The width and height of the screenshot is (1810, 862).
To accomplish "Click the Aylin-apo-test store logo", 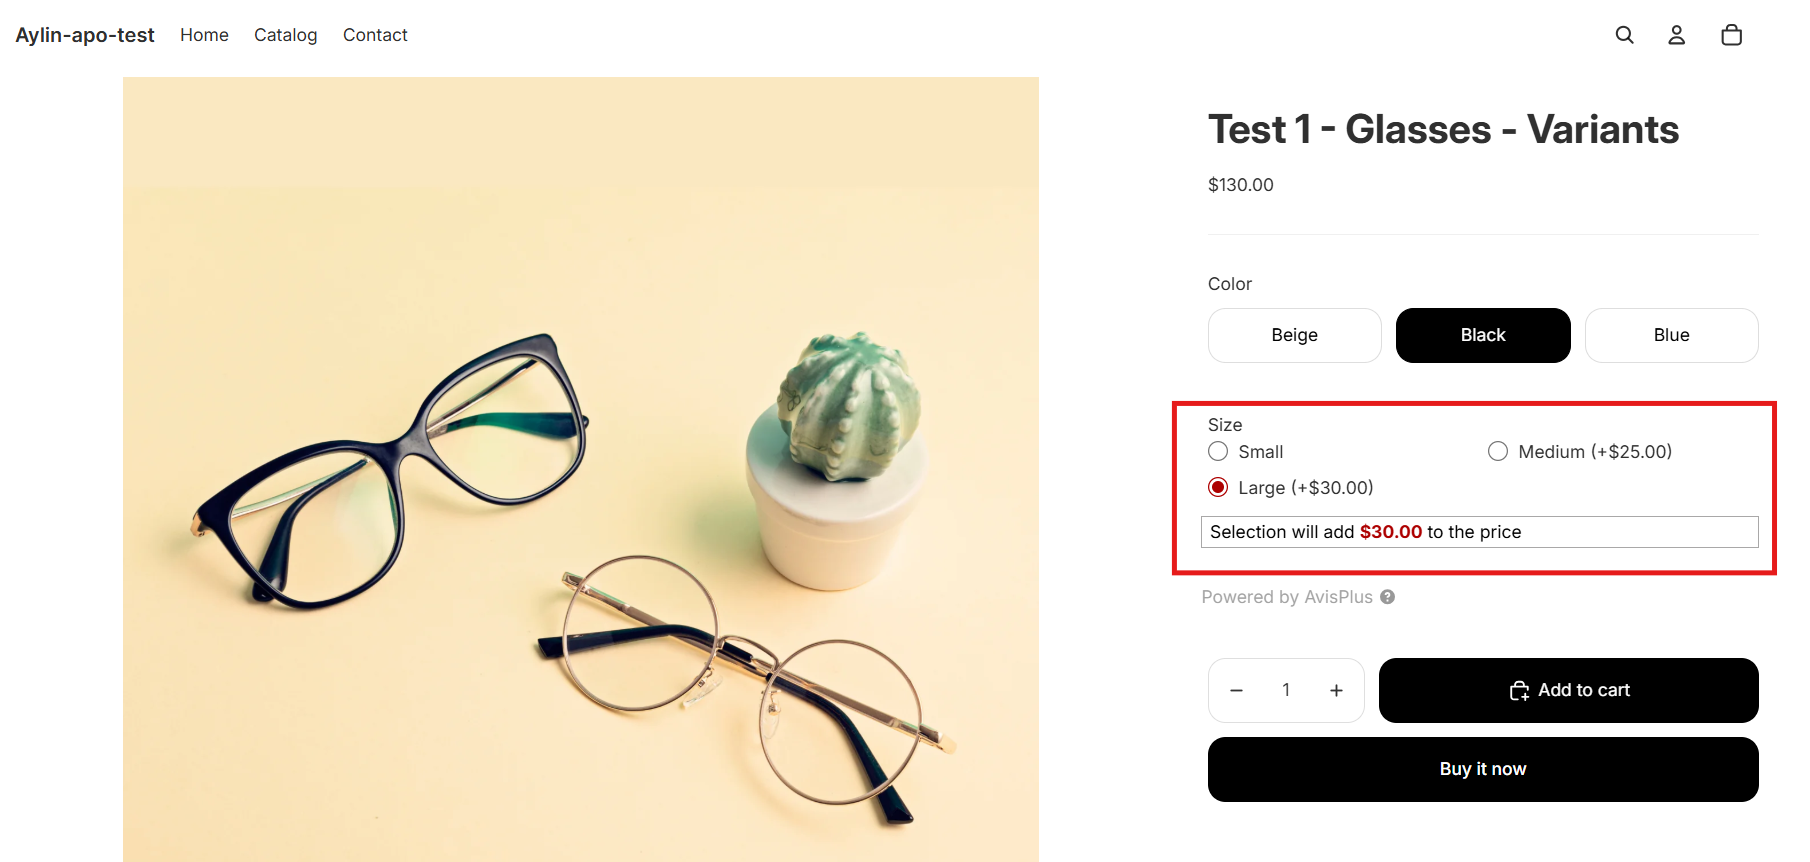I will (x=85, y=35).
